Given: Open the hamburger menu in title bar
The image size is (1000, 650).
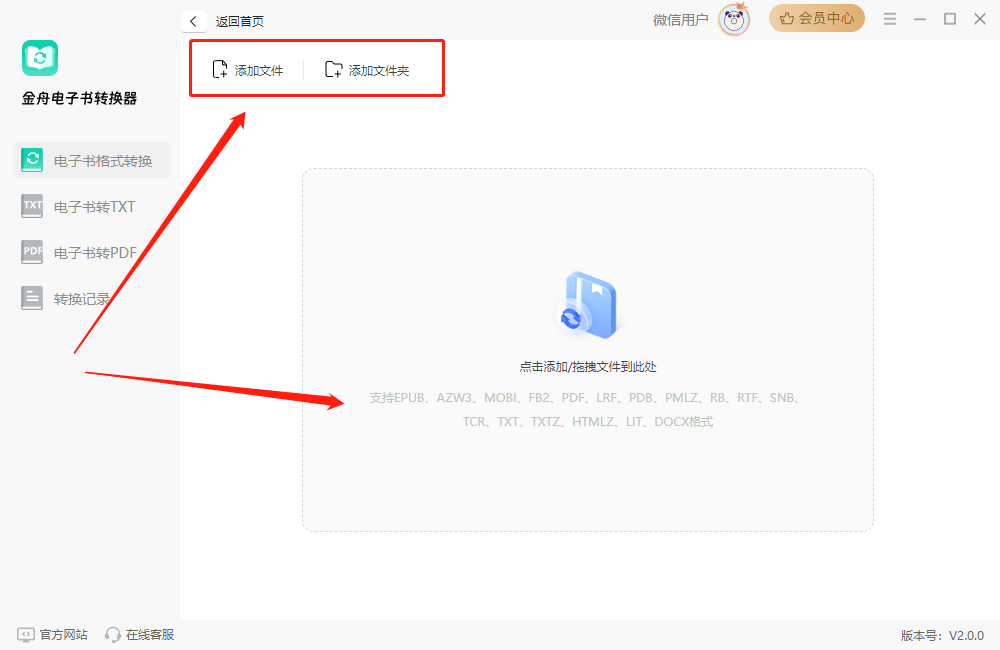Looking at the screenshot, I should click(890, 19).
